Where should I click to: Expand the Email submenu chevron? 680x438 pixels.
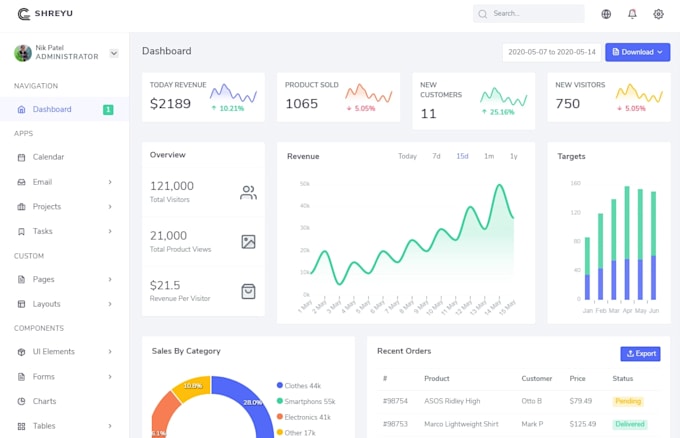click(x=110, y=182)
